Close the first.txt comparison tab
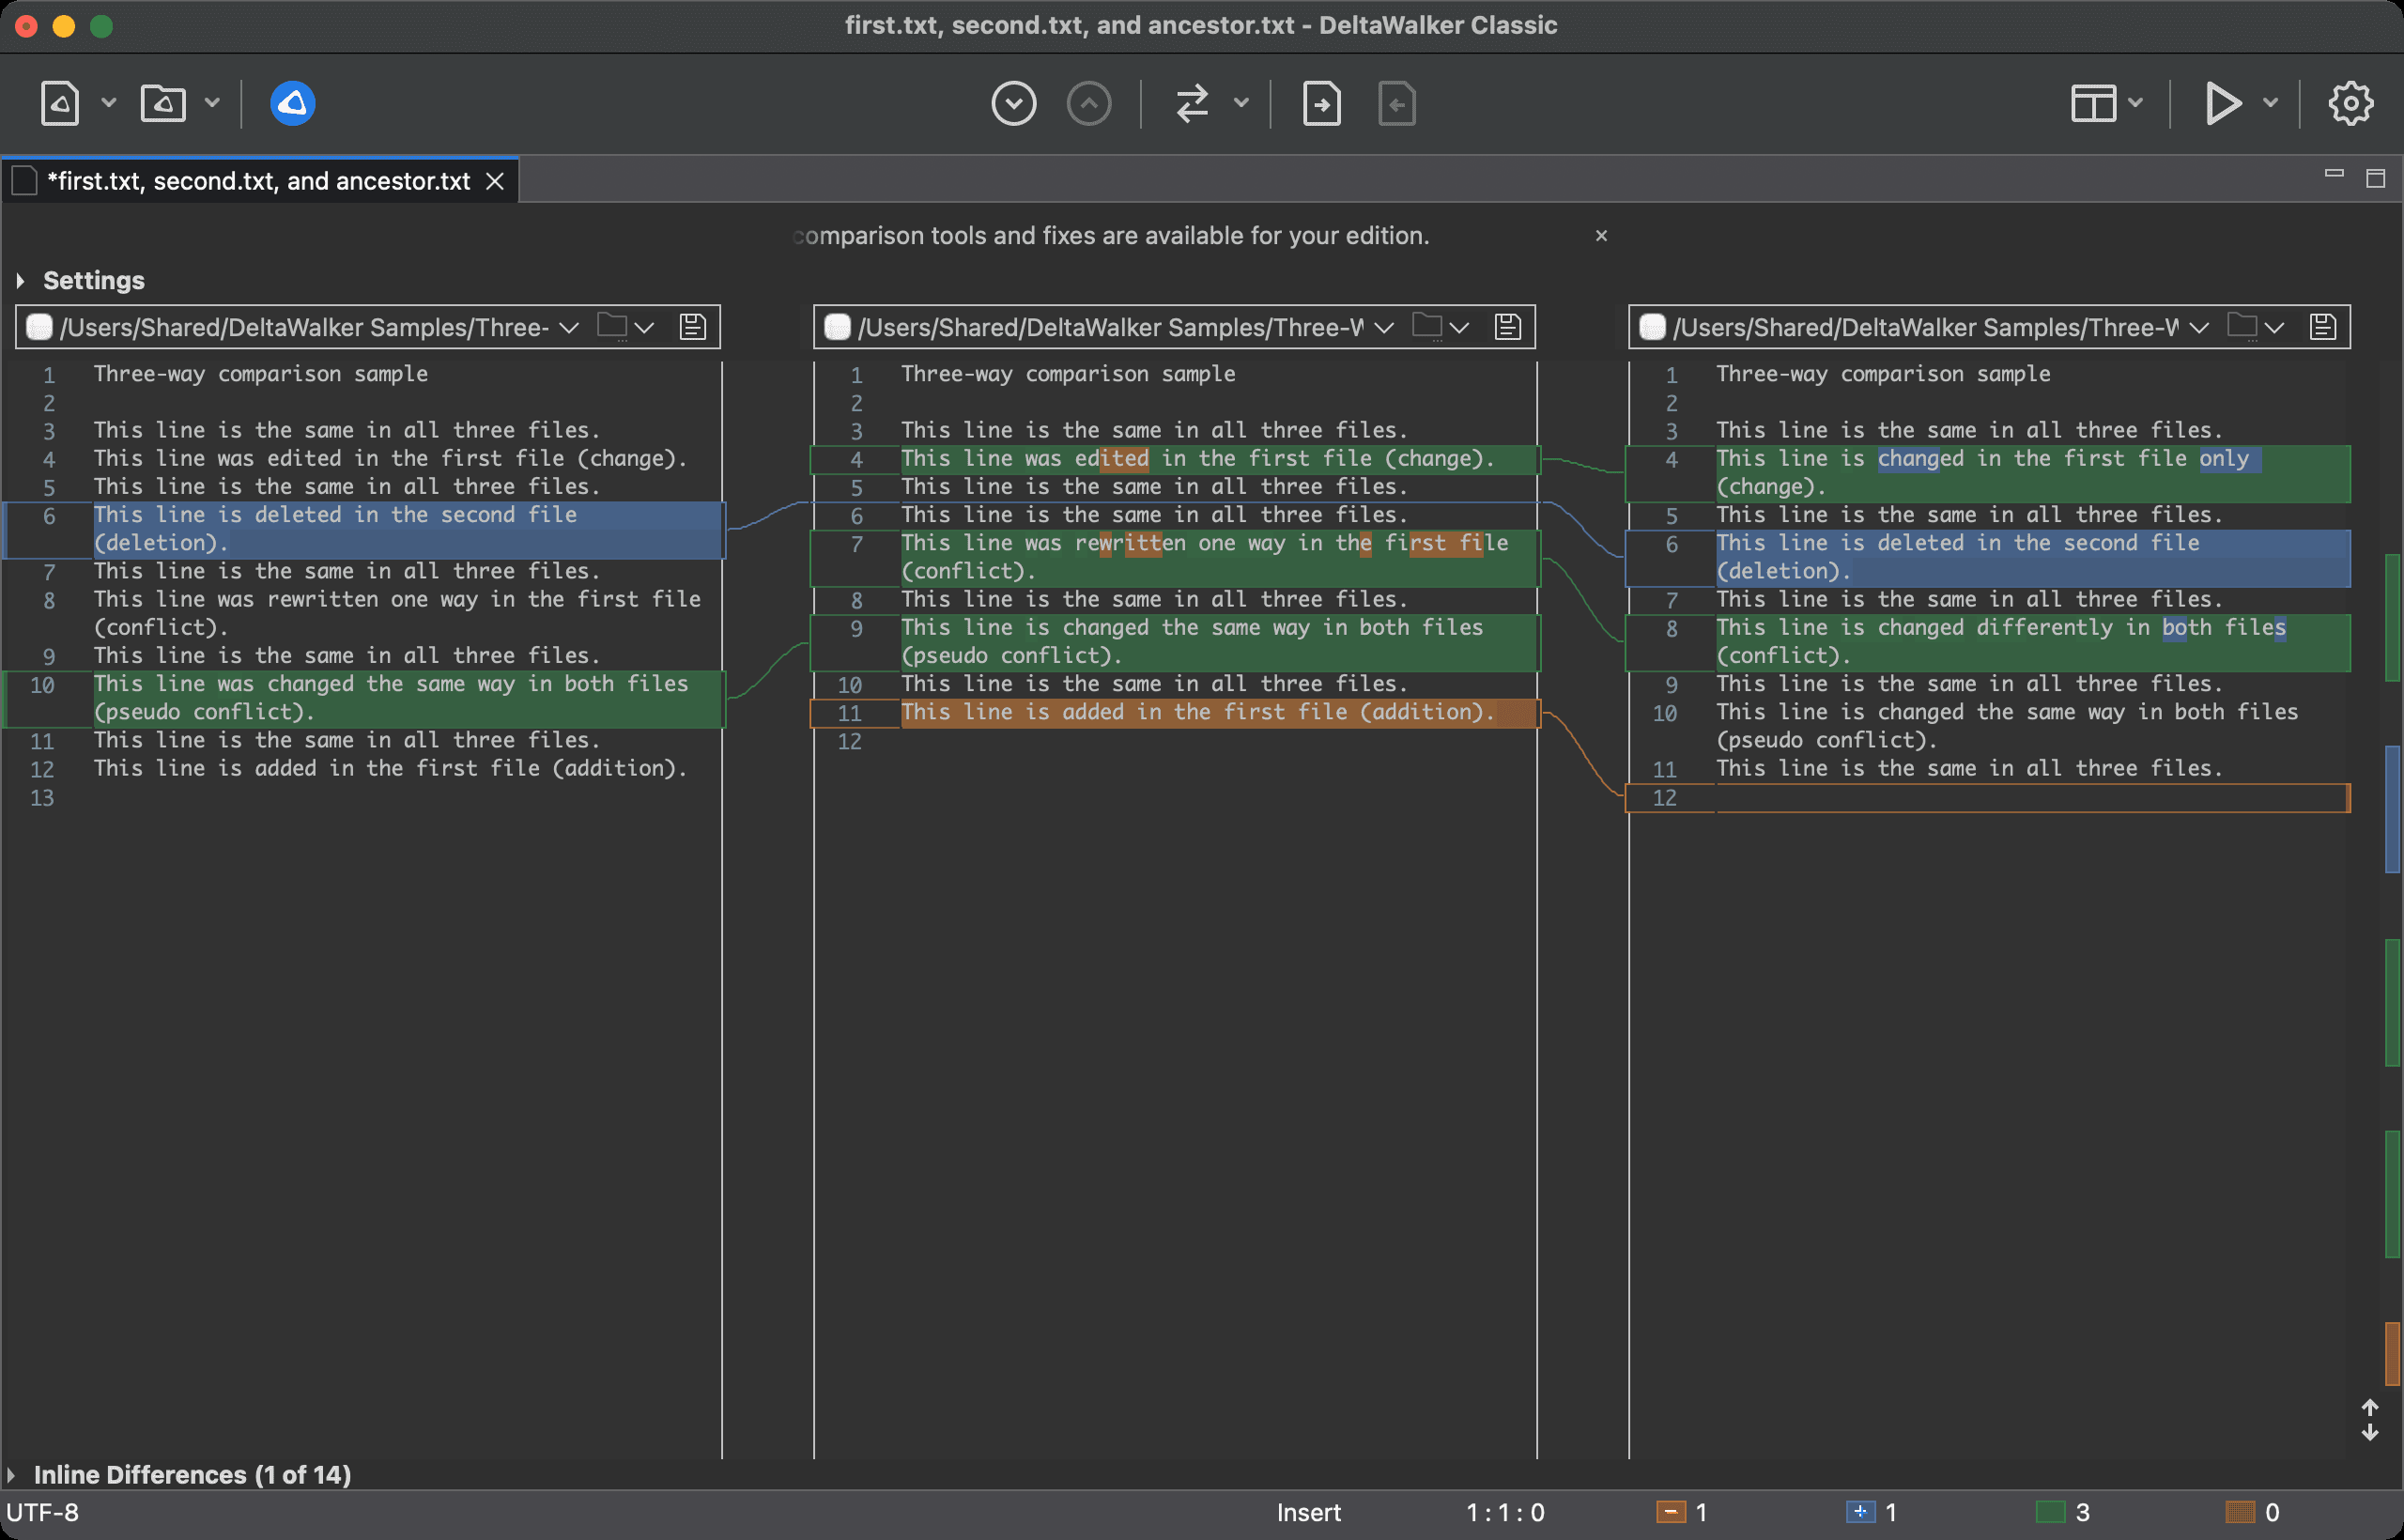This screenshot has height=1540, width=2404. click(495, 181)
